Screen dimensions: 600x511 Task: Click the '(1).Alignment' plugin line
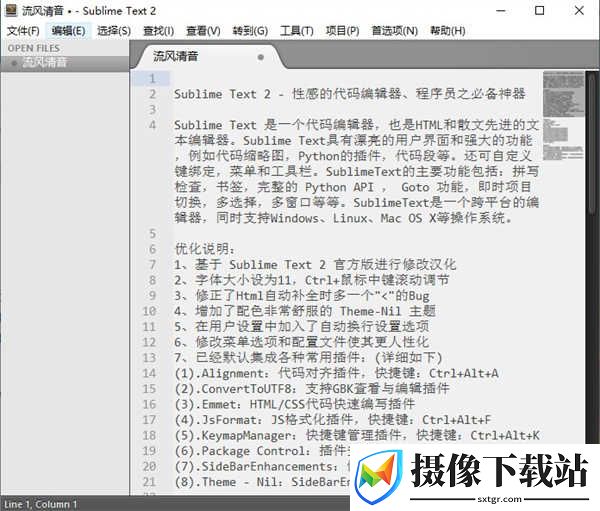click(336, 373)
